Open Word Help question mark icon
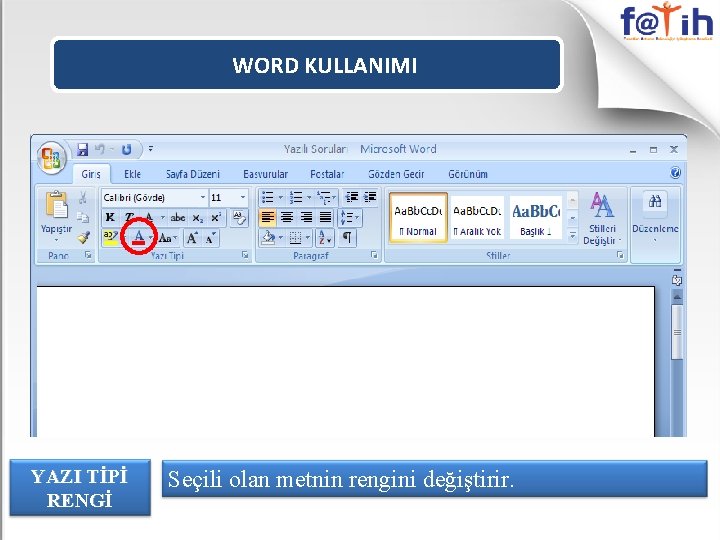720x540 pixels. pos(675,173)
